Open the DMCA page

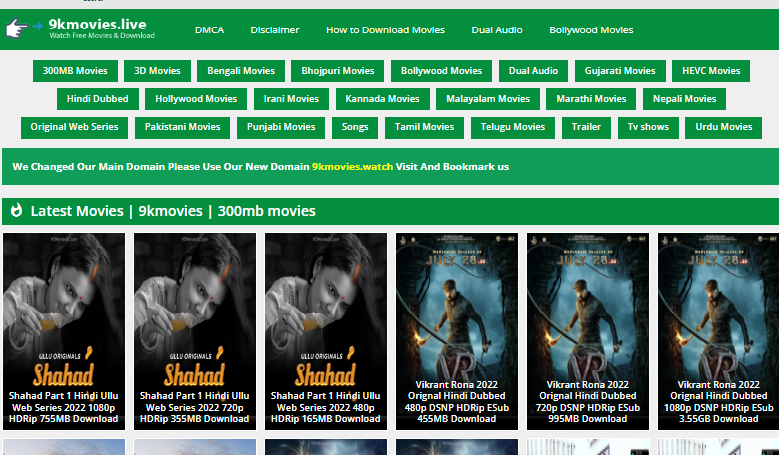point(209,30)
